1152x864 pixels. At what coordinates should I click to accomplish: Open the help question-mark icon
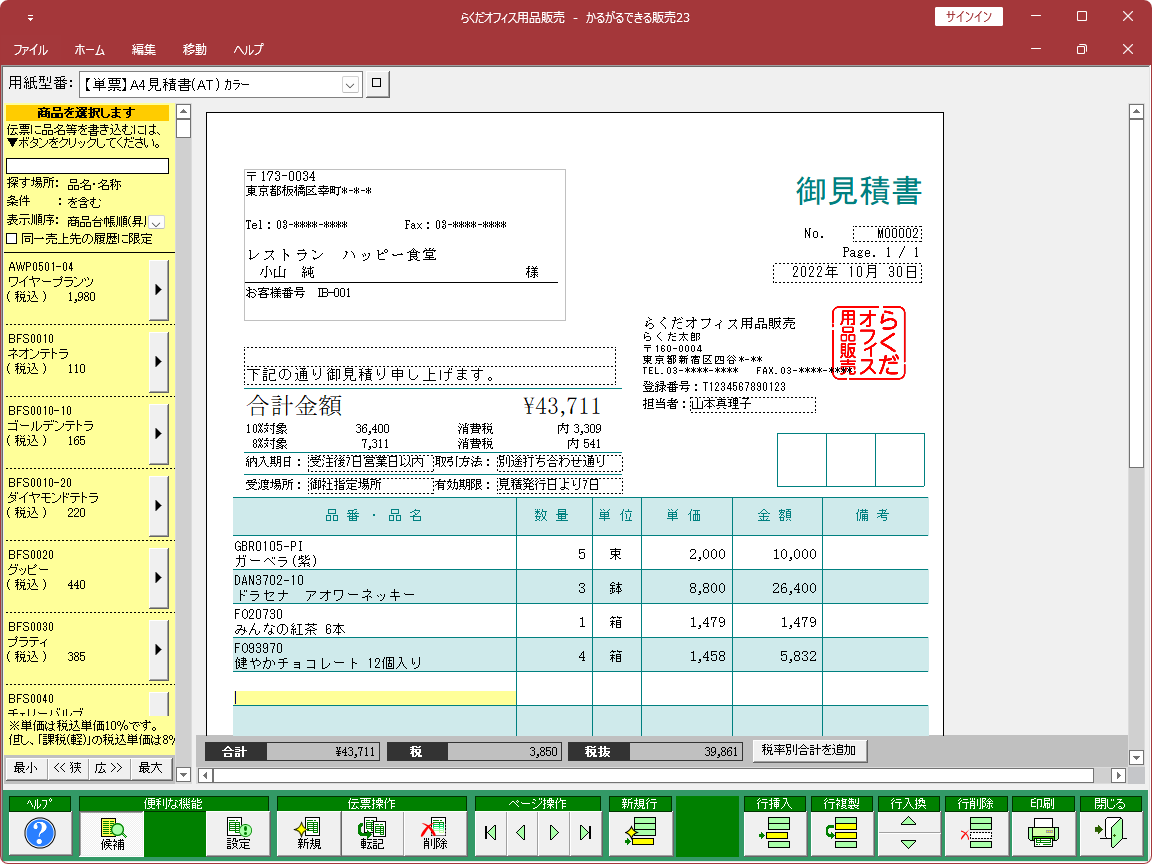coord(40,833)
